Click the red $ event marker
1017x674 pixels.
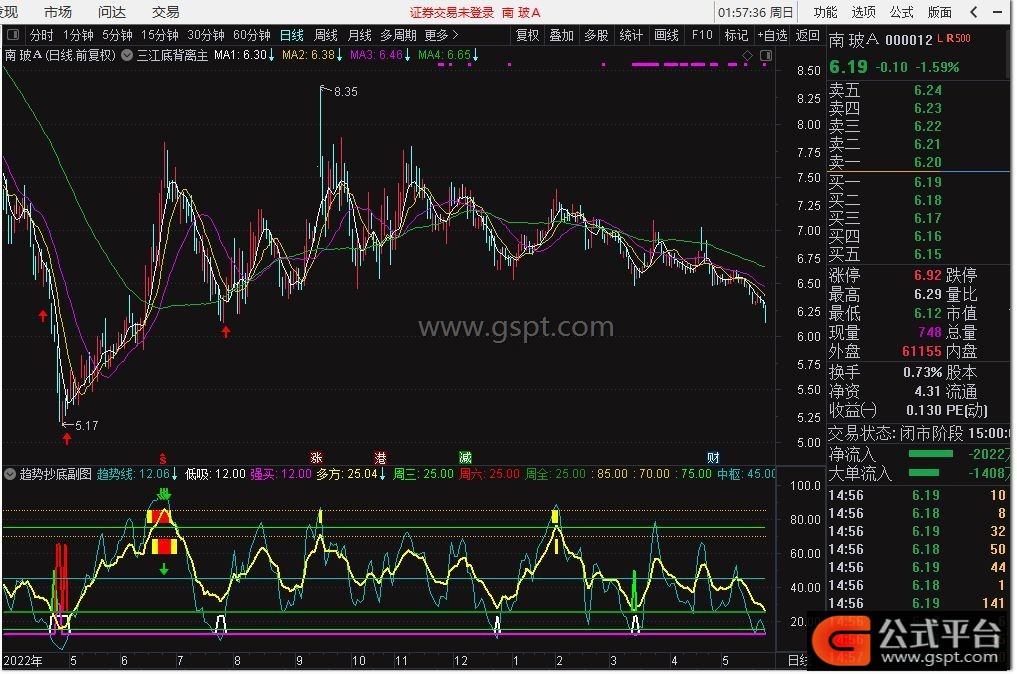[163, 458]
